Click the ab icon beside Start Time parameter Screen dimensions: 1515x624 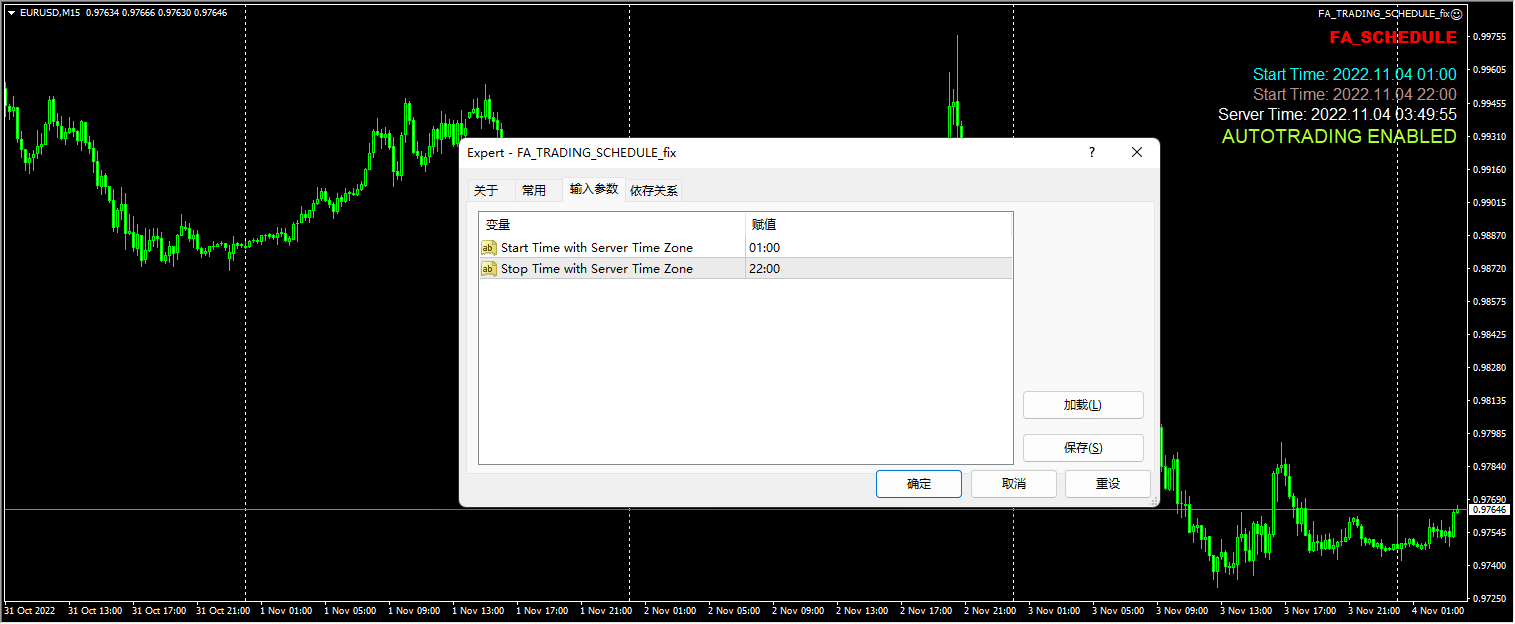489,247
